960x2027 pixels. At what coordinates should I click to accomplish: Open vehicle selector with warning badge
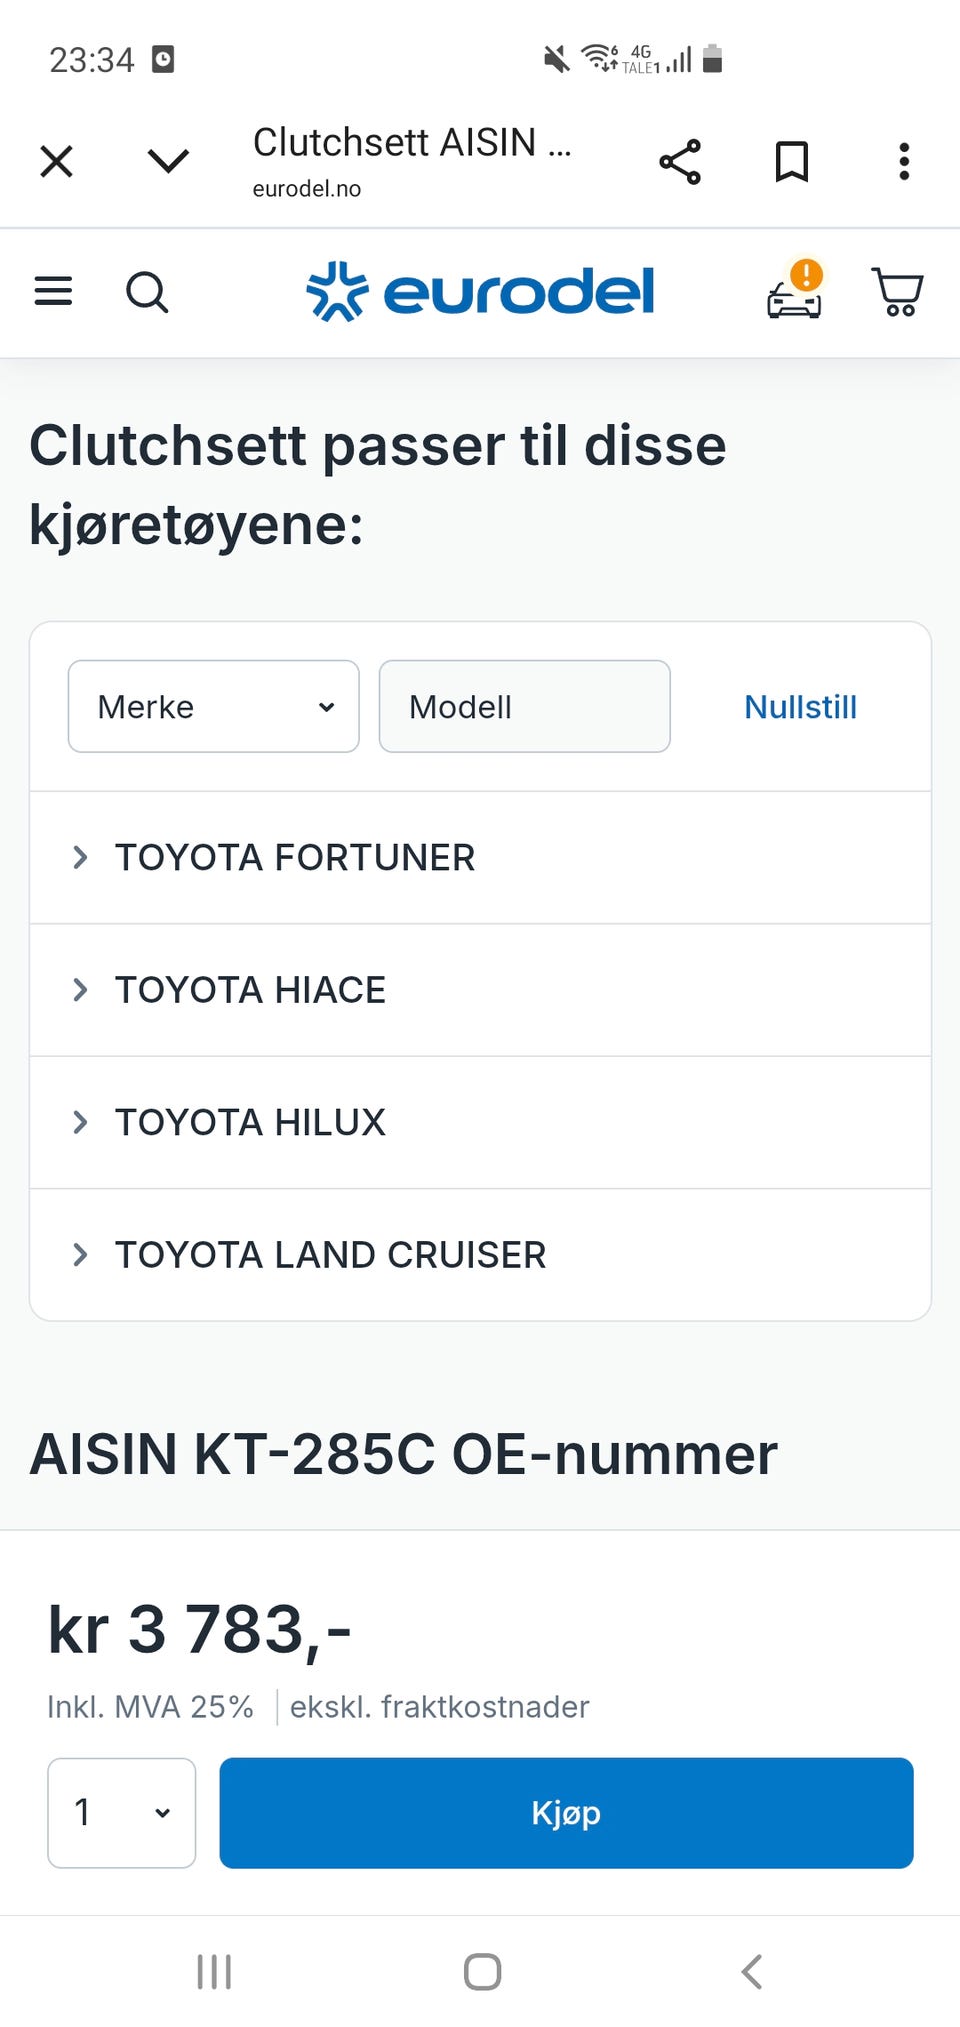tap(795, 292)
